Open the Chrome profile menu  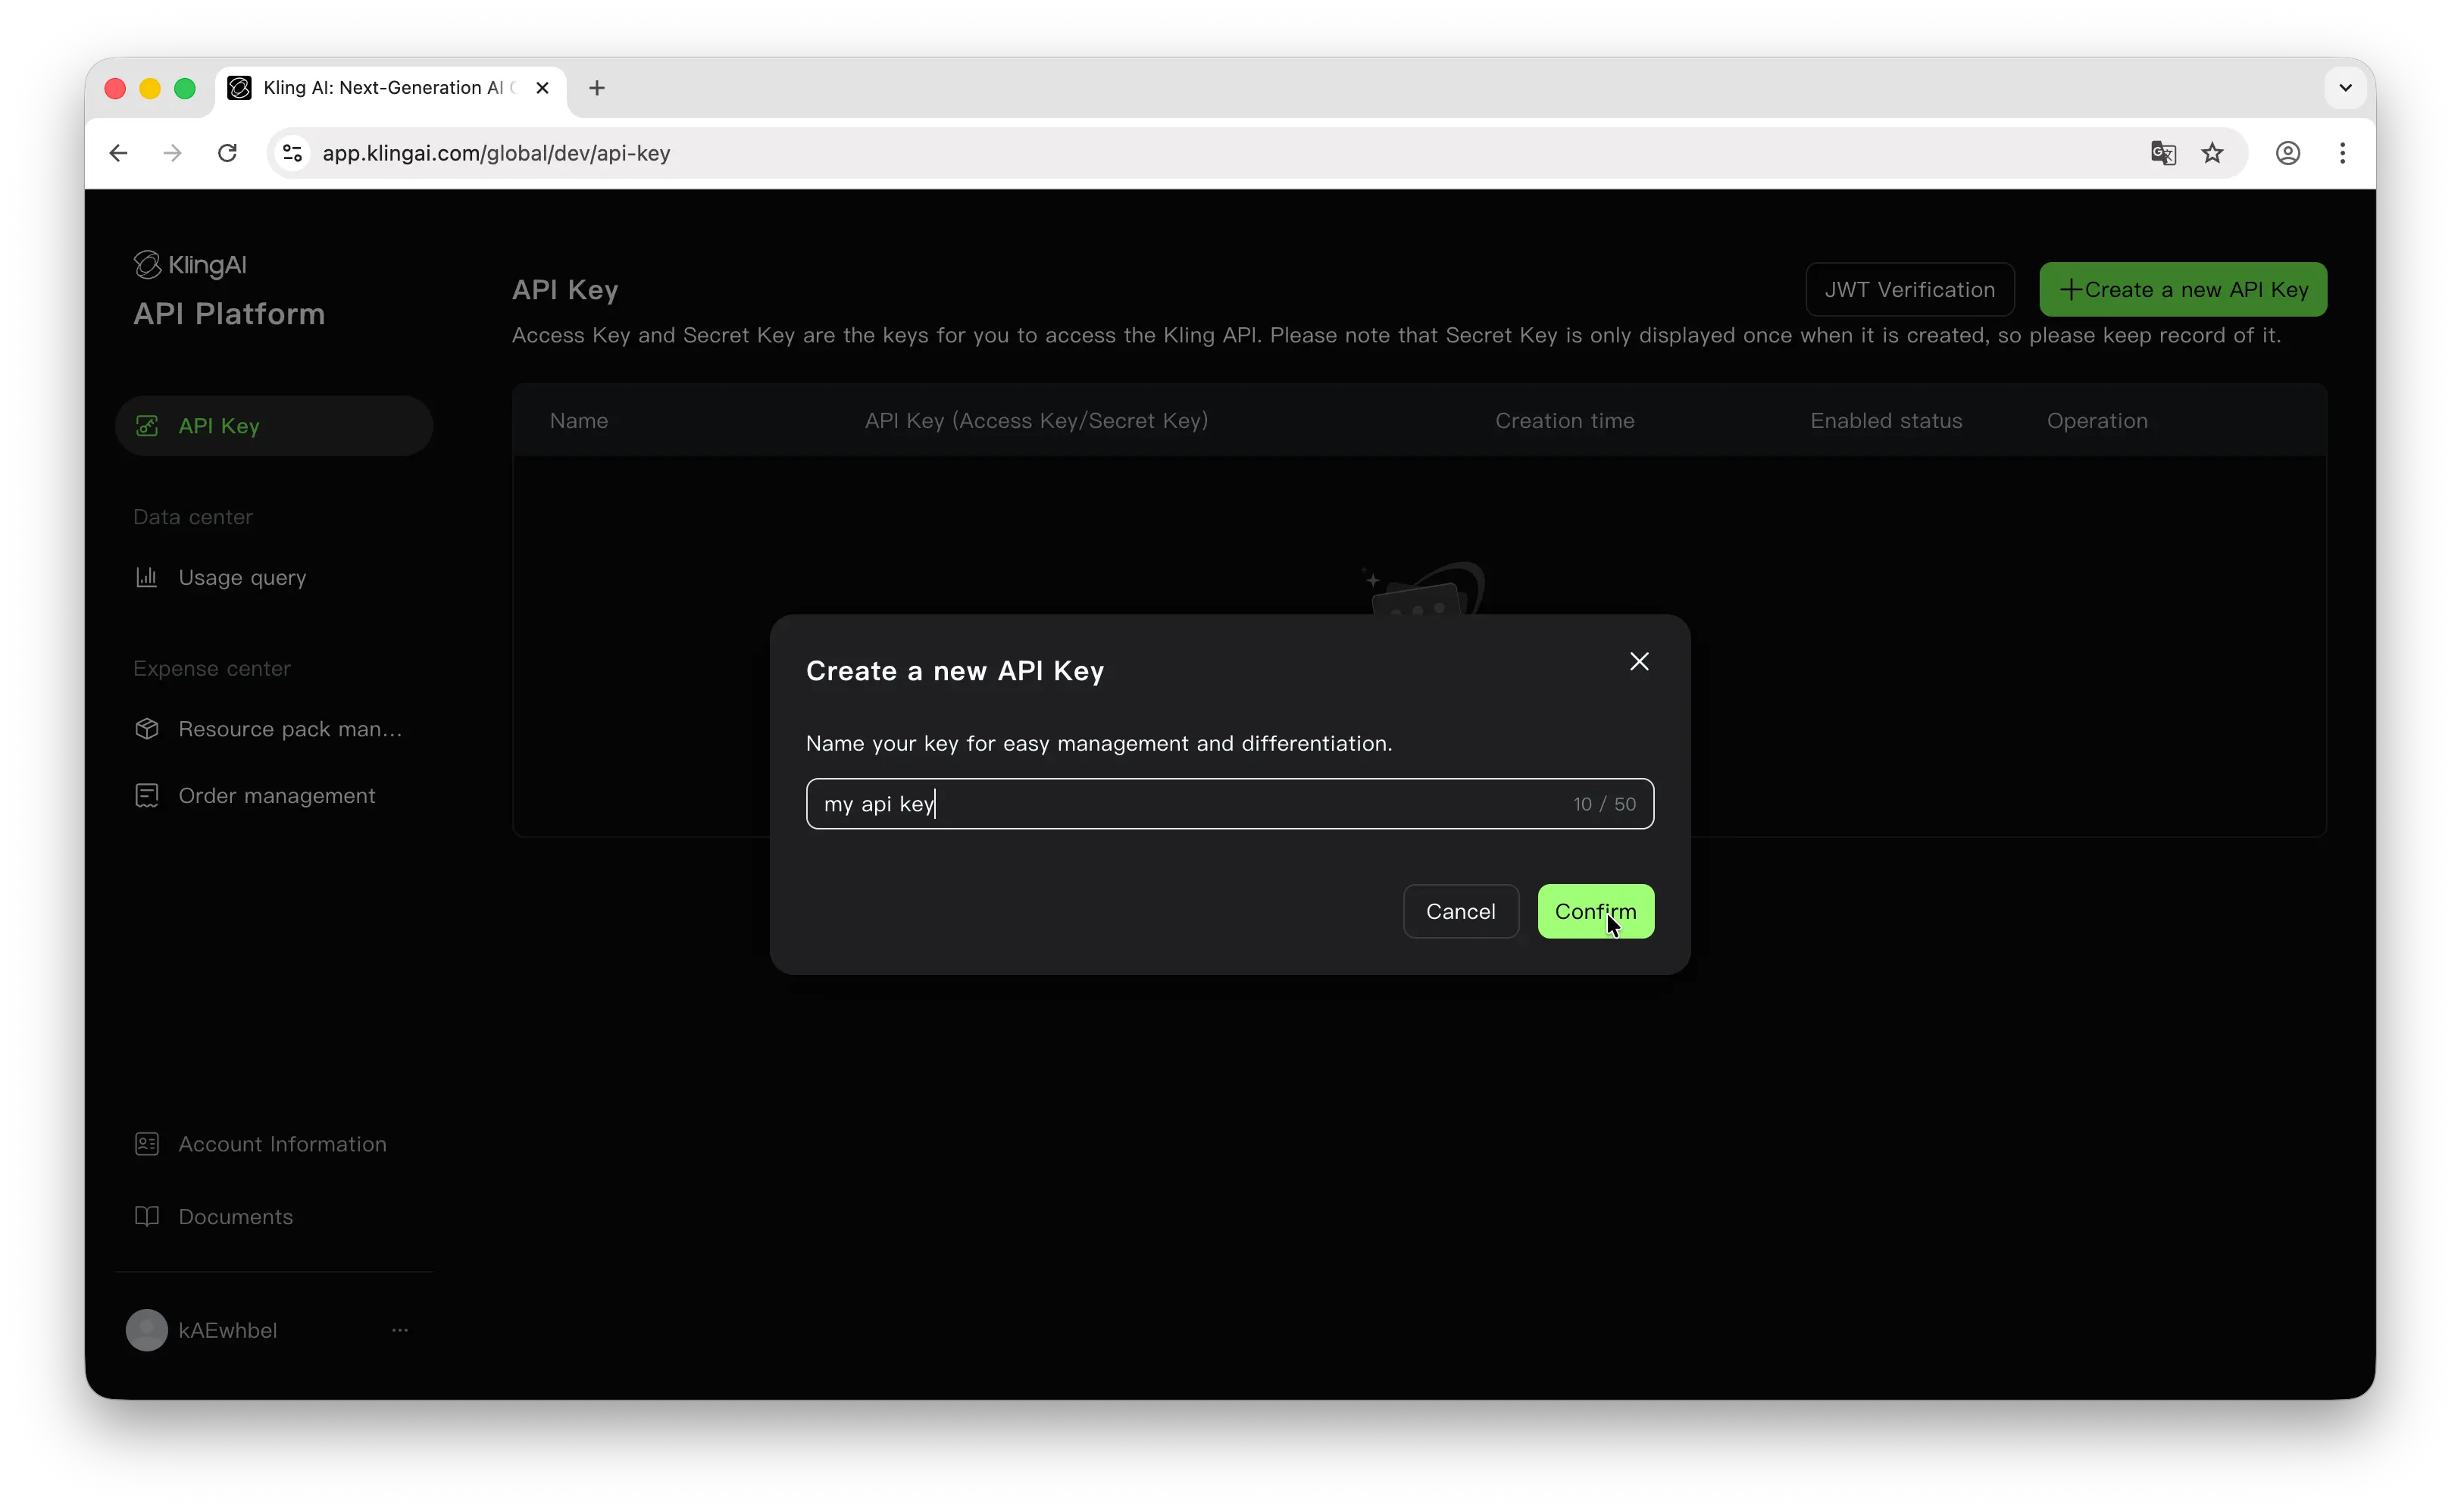pos(2288,152)
